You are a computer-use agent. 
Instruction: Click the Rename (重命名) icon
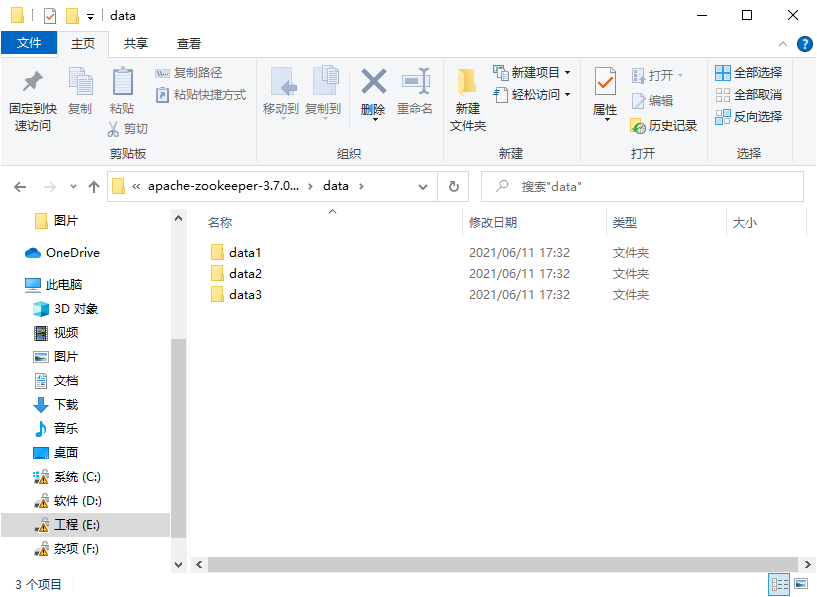pyautogui.click(x=415, y=83)
